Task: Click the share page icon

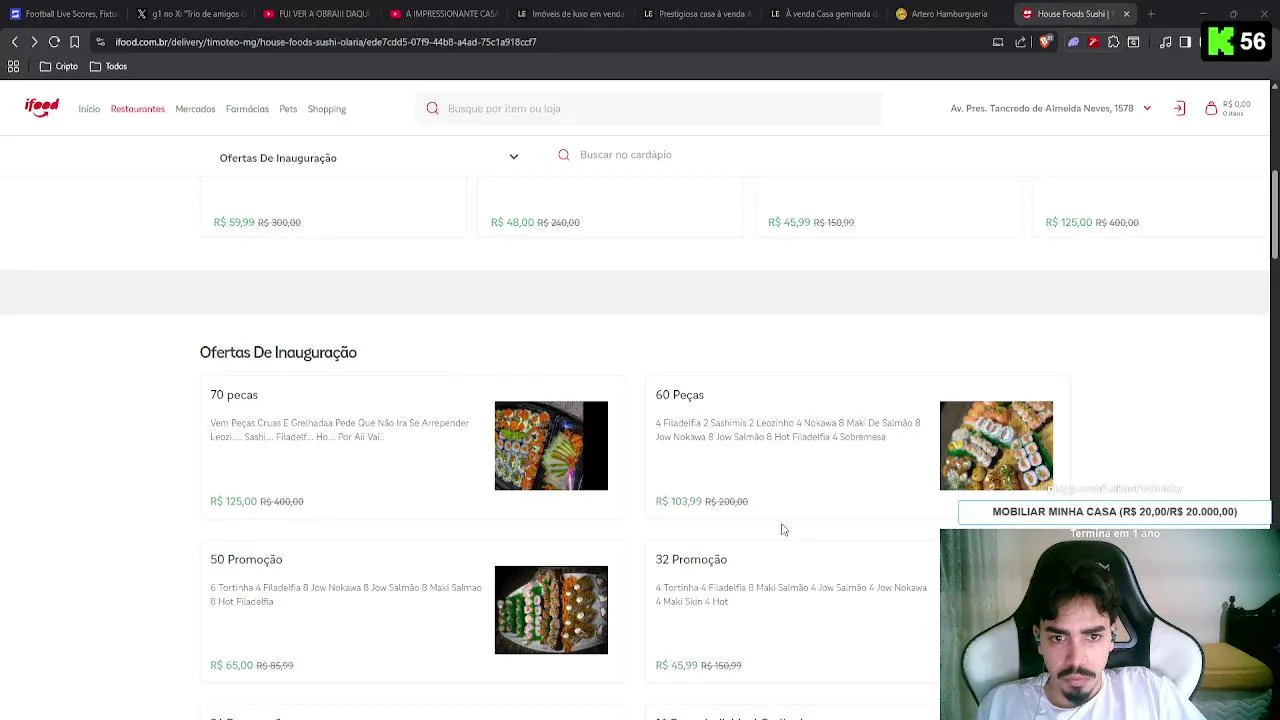Action: (1020, 42)
